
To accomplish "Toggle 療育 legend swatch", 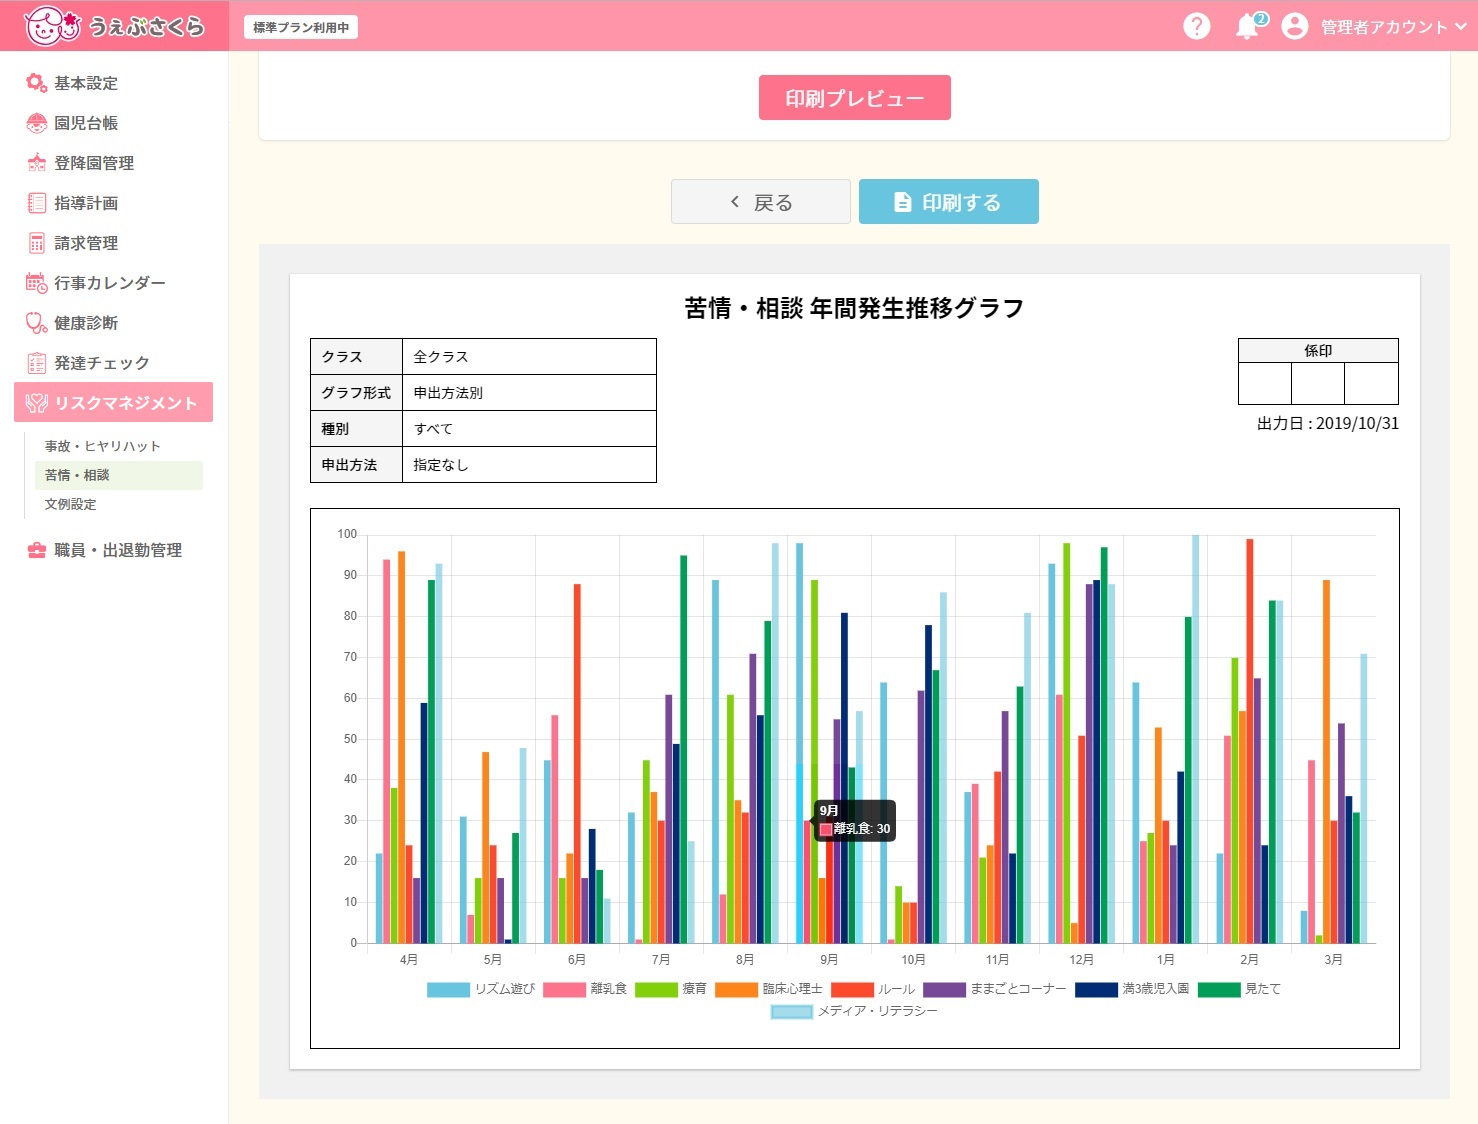I will pyautogui.click(x=656, y=989).
